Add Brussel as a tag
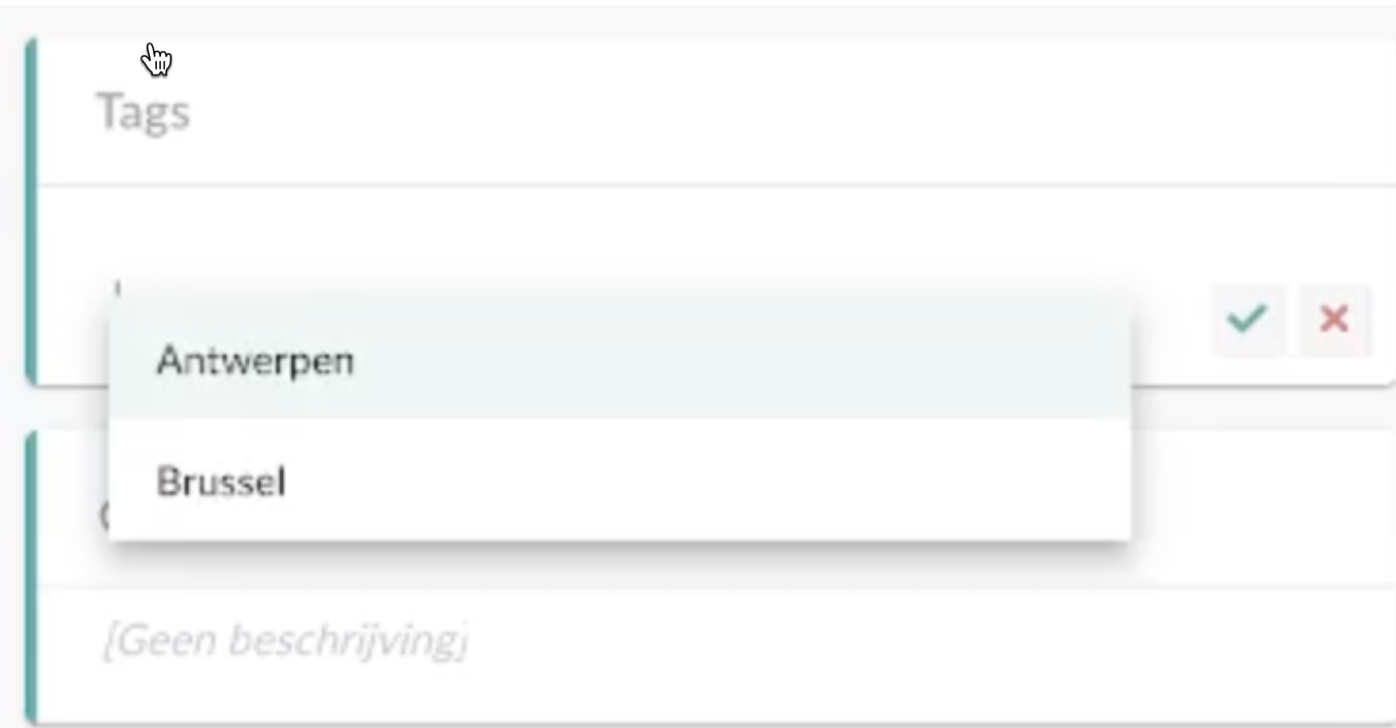This screenshot has width=1396, height=728. (620, 481)
